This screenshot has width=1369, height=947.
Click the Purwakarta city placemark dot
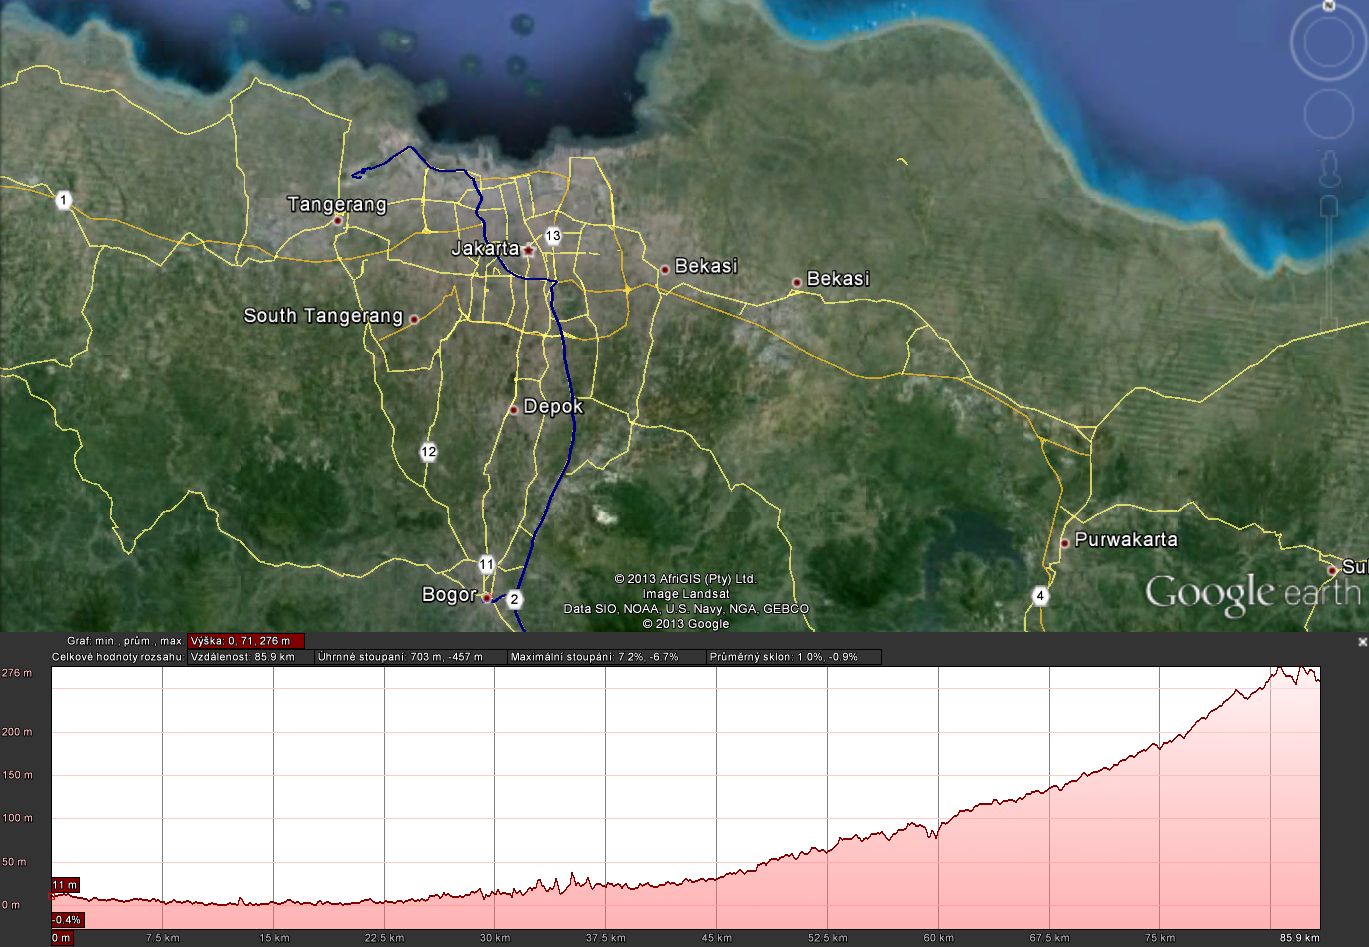tap(1065, 543)
